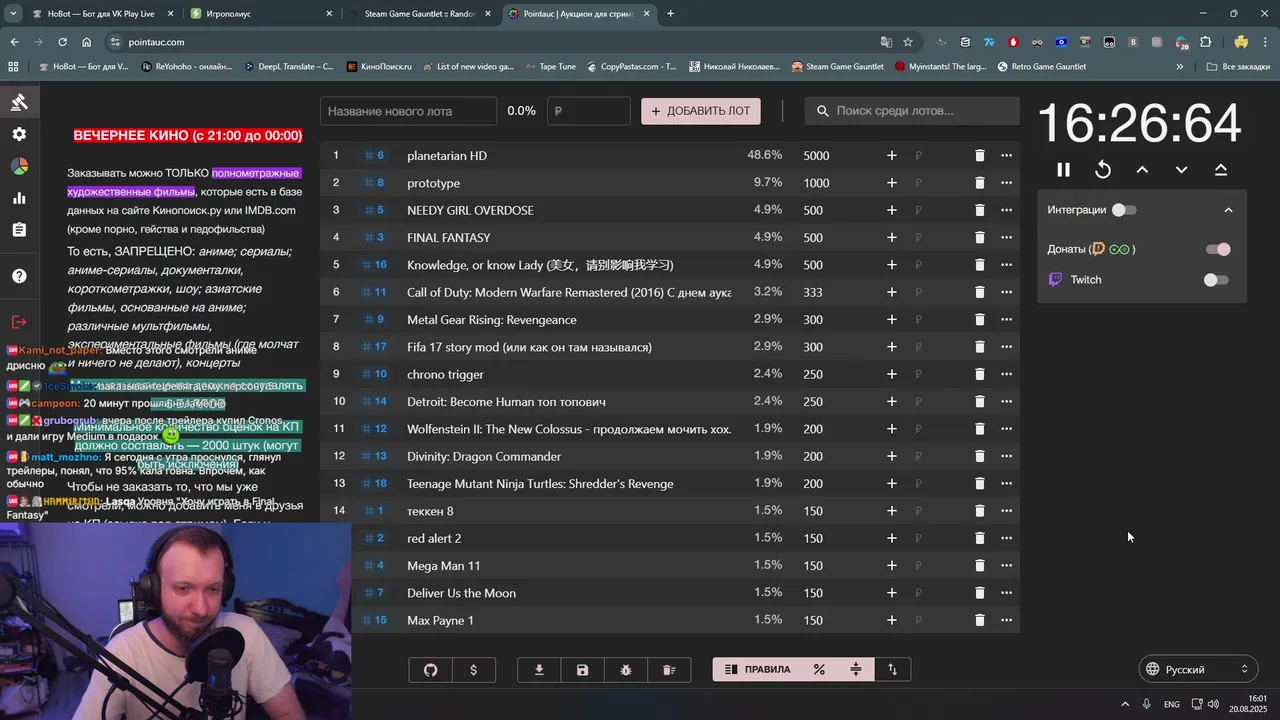Open the Русский language dropdown
Screen dimensions: 1280x720
(x=1198, y=669)
